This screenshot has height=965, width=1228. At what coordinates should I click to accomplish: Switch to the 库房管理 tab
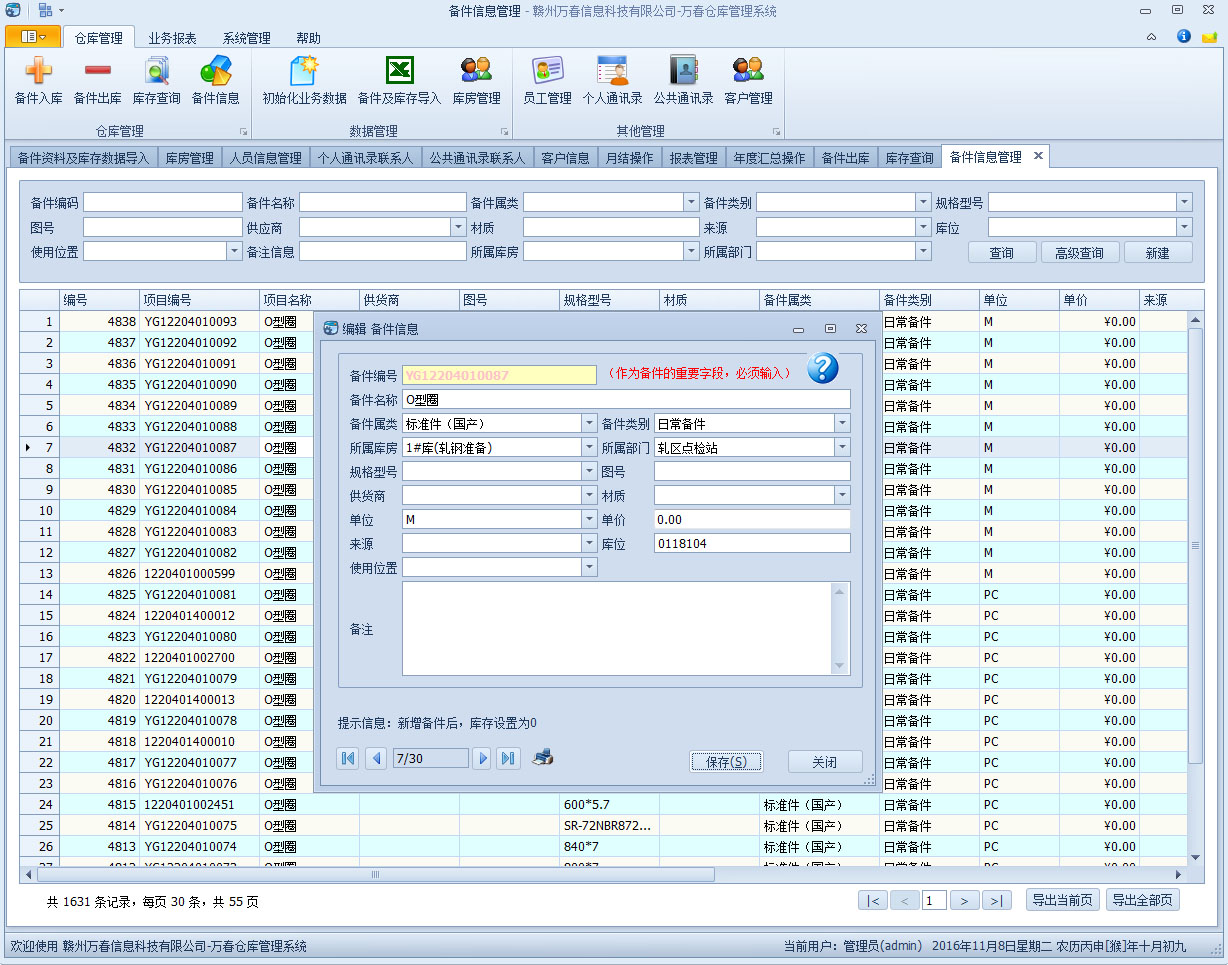(x=189, y=156)
